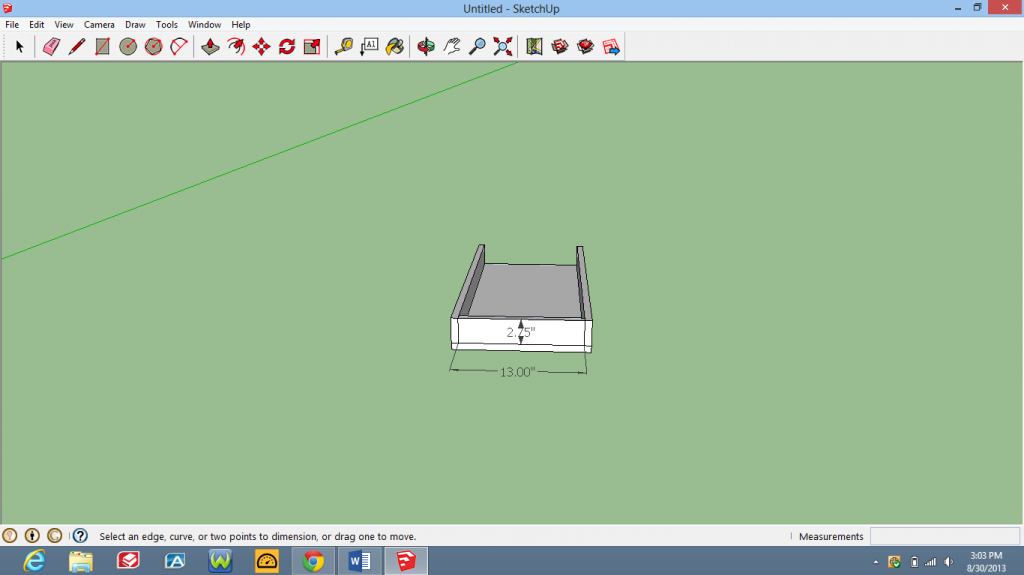The height and width of the screenshot is (575, 1024).
Task: Pick the Scale tool
Action: pyautogui.click(x=312, y=46)
